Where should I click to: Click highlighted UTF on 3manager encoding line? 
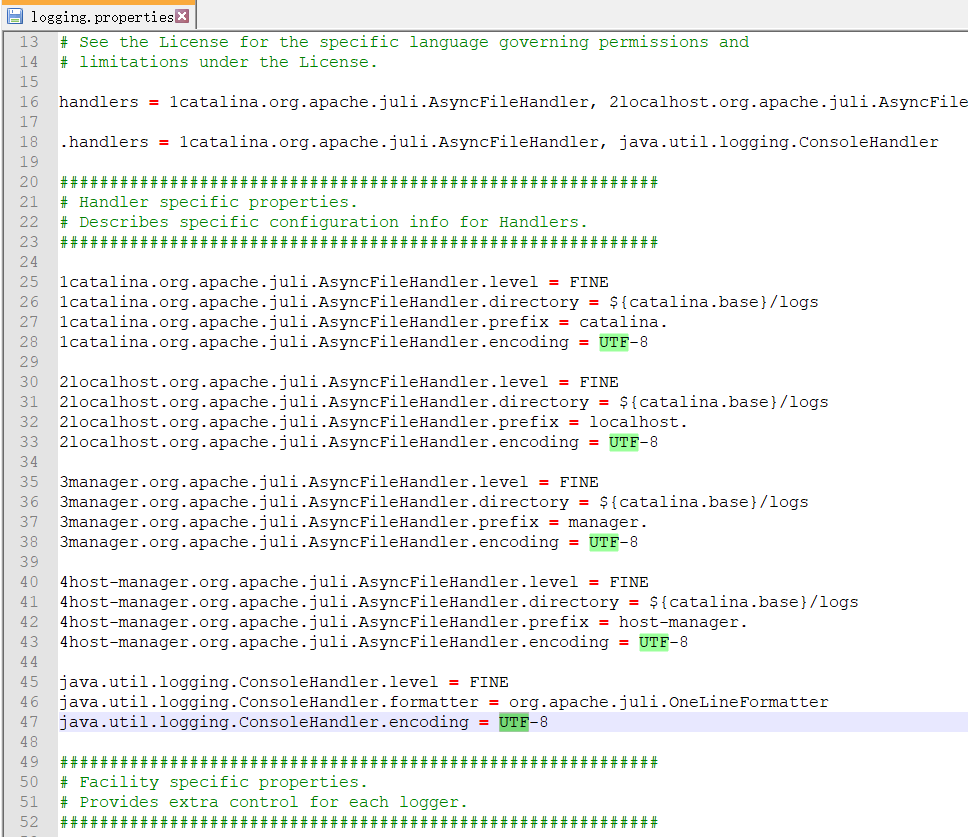click(x=604, y=542)
